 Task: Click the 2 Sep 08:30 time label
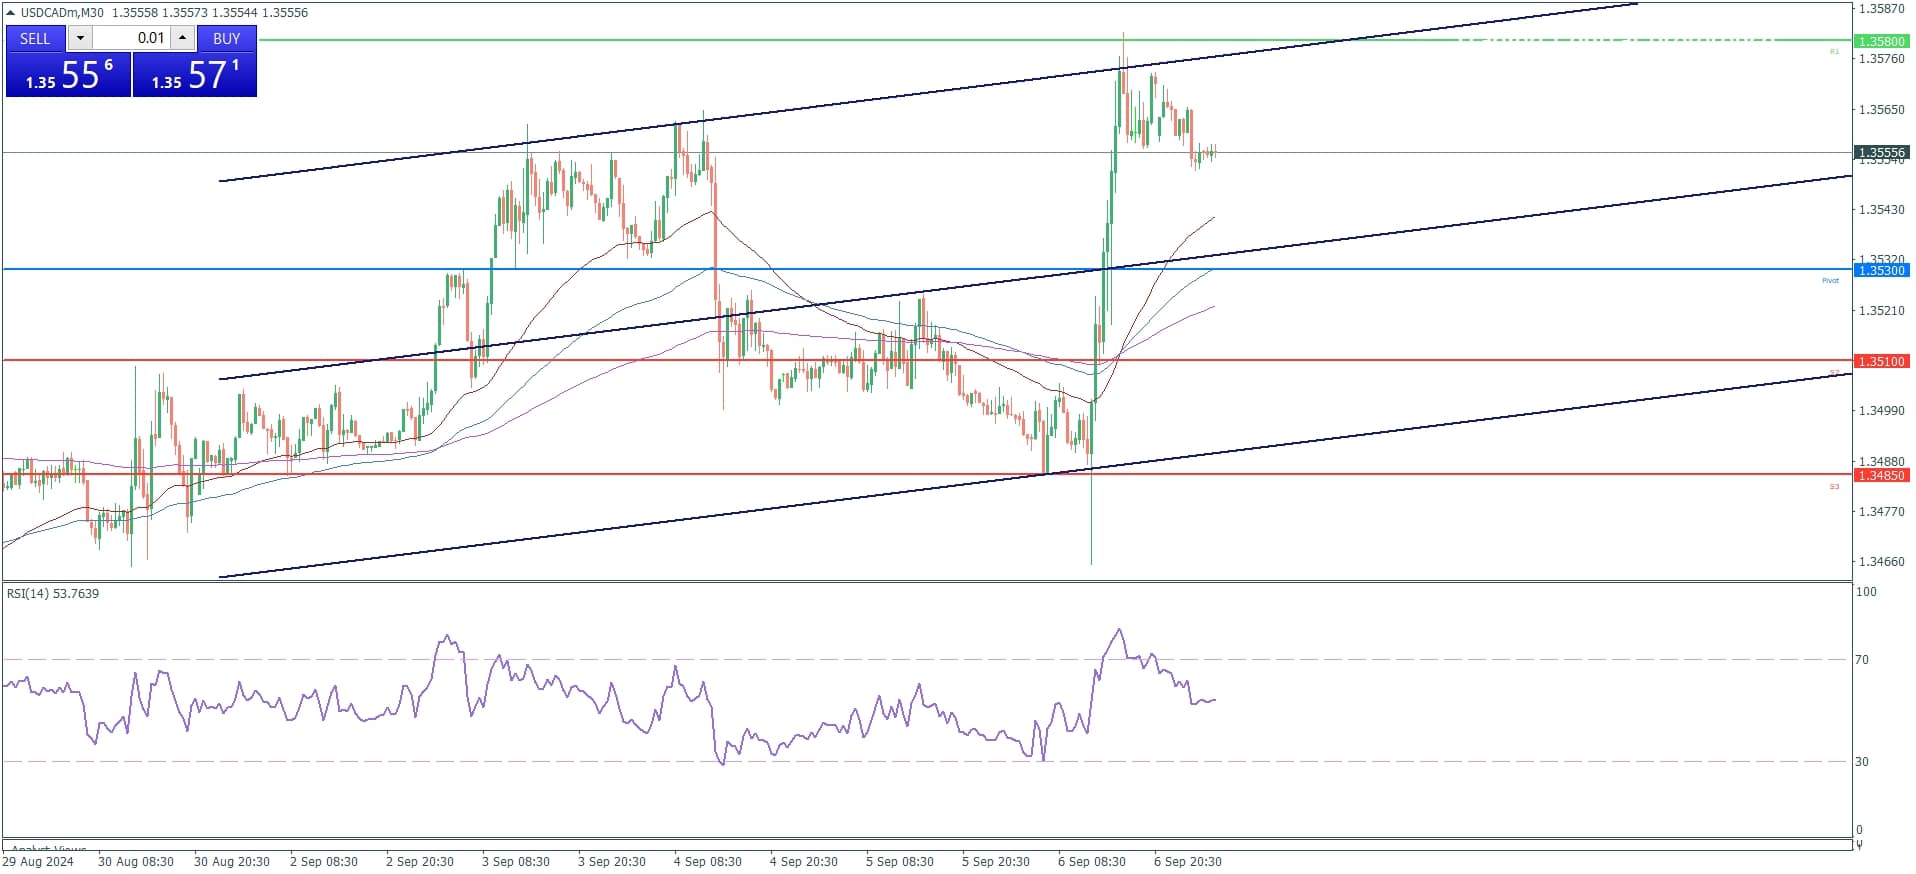(x=323, y=862)
